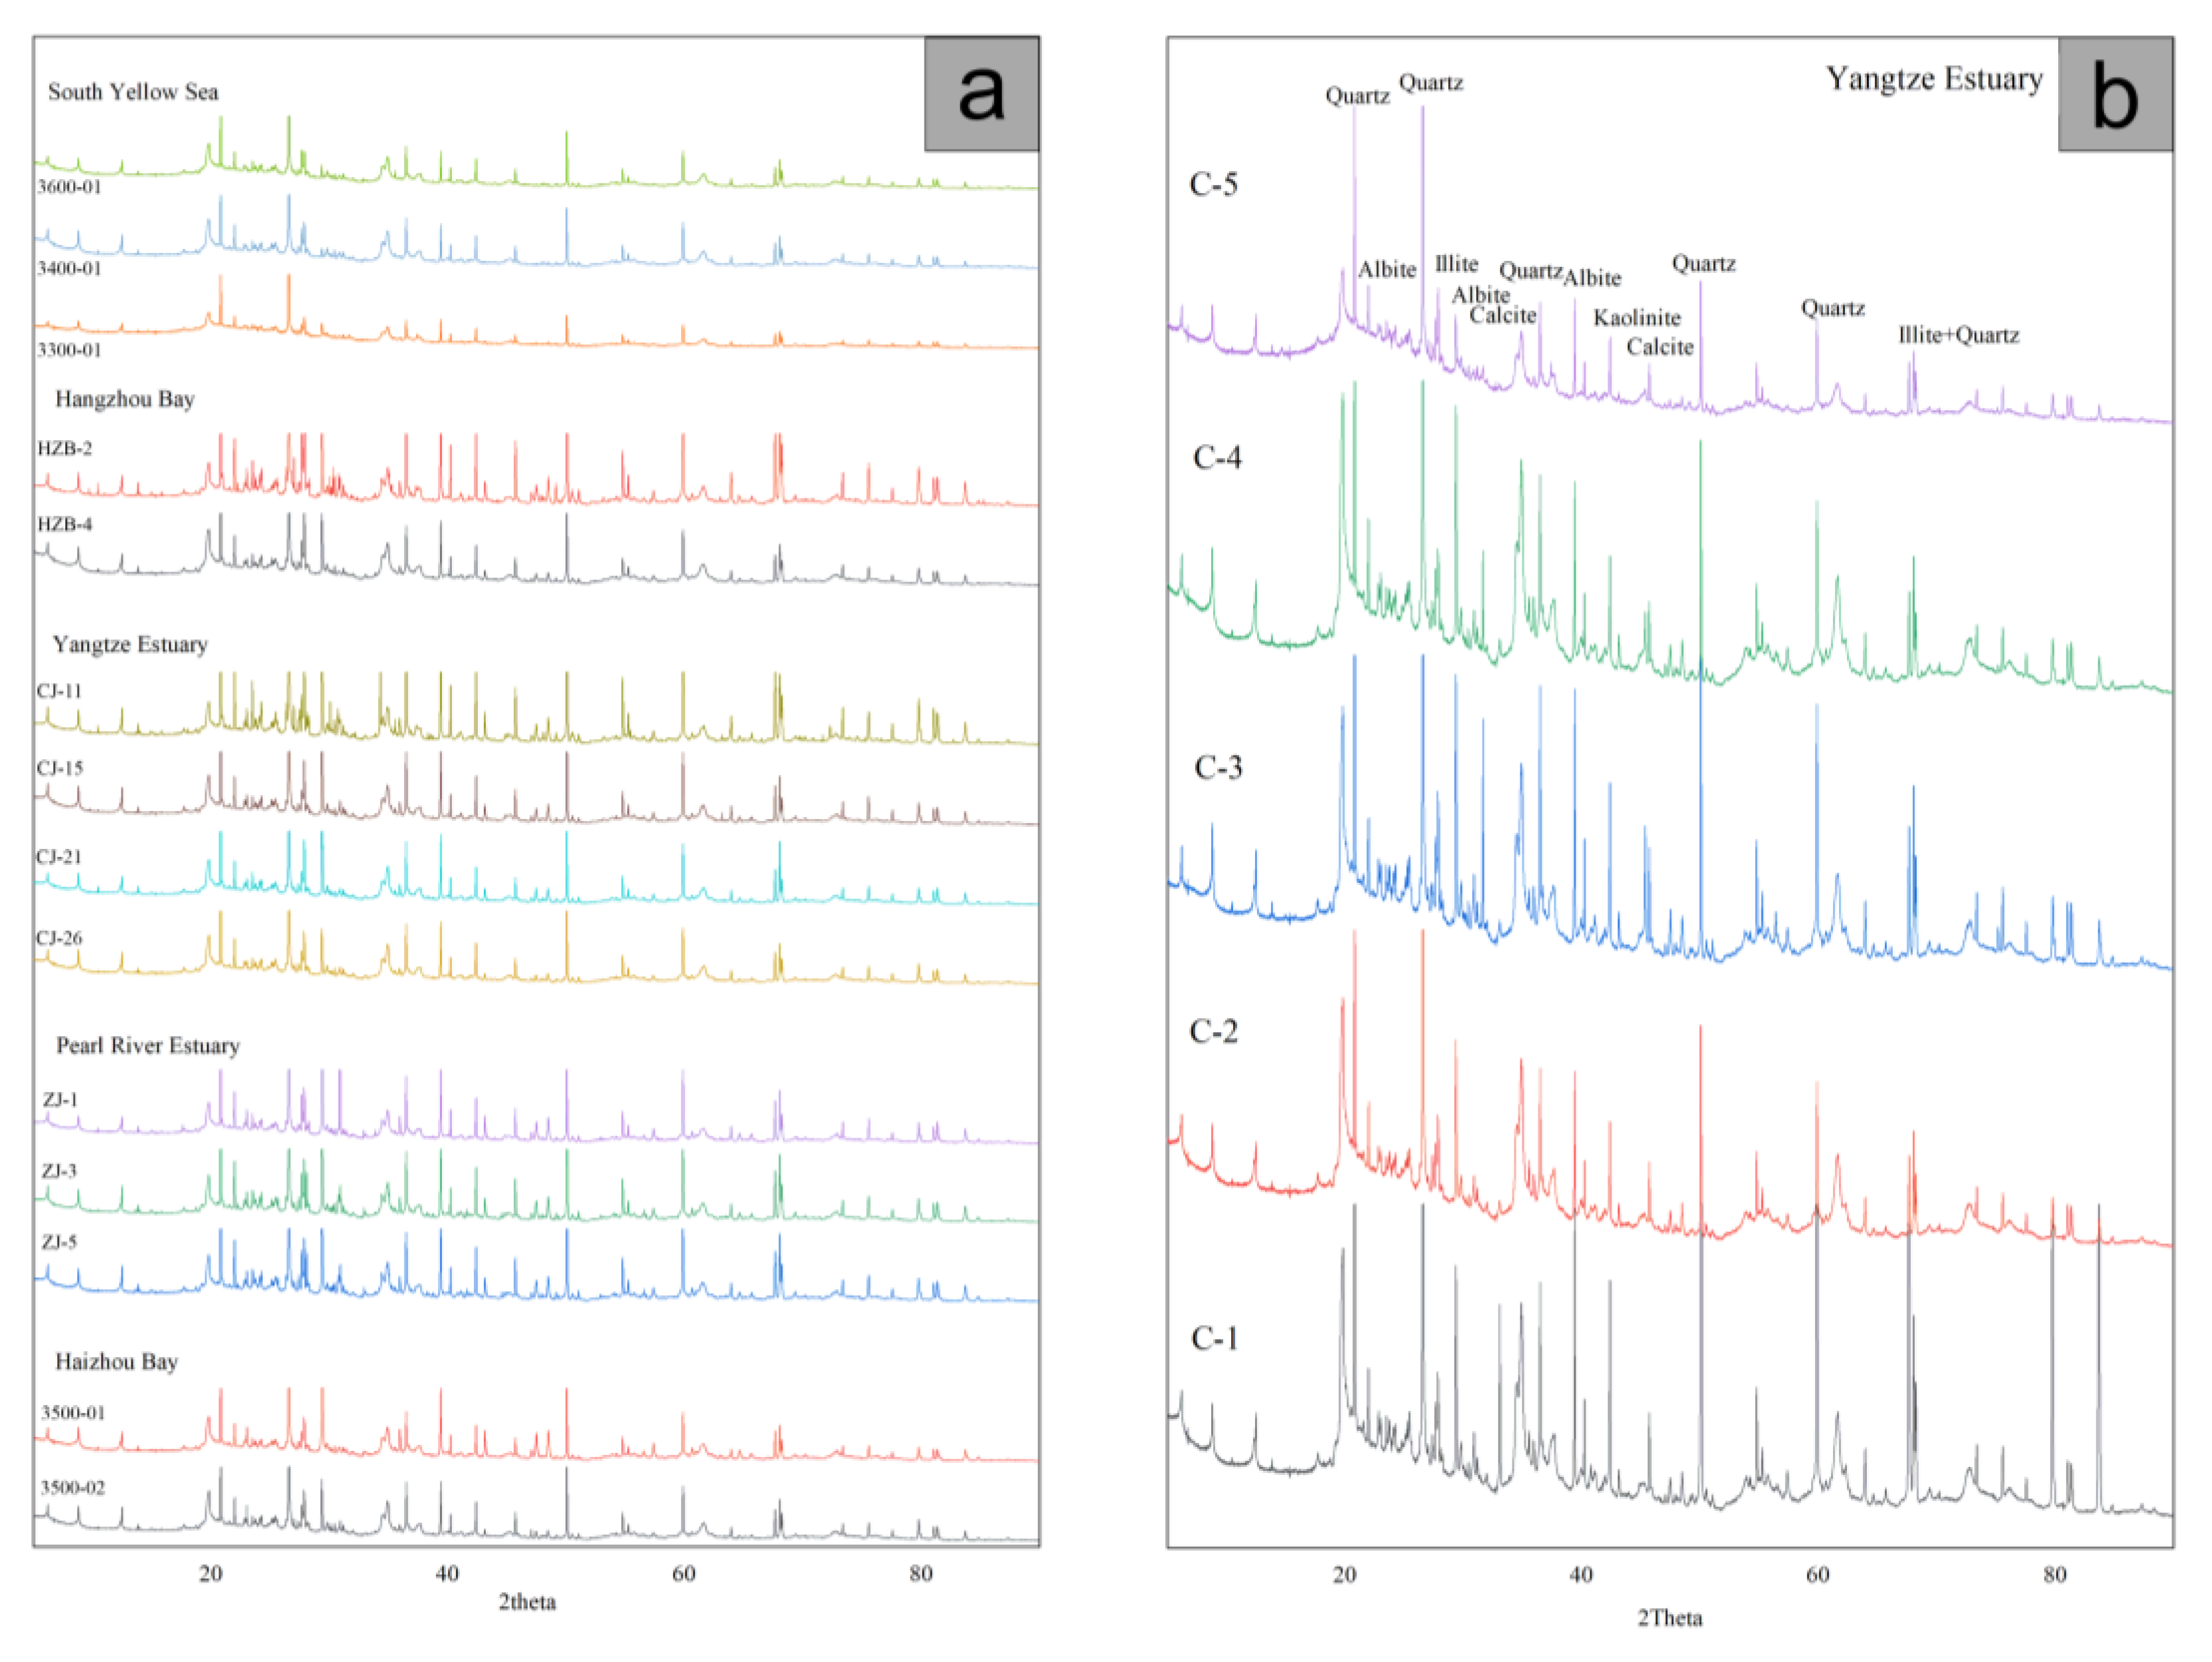Screen dimensions: 2212x1662
Task: Click the 'Hangzhou Bay' group label
Action: pos(125,399)
